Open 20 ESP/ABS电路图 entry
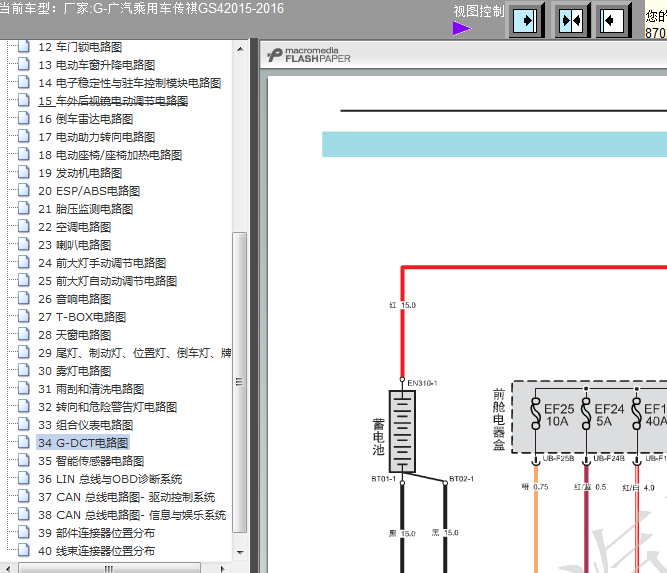The width and height of the screenshot is (667, 573). tap(89, 191)
